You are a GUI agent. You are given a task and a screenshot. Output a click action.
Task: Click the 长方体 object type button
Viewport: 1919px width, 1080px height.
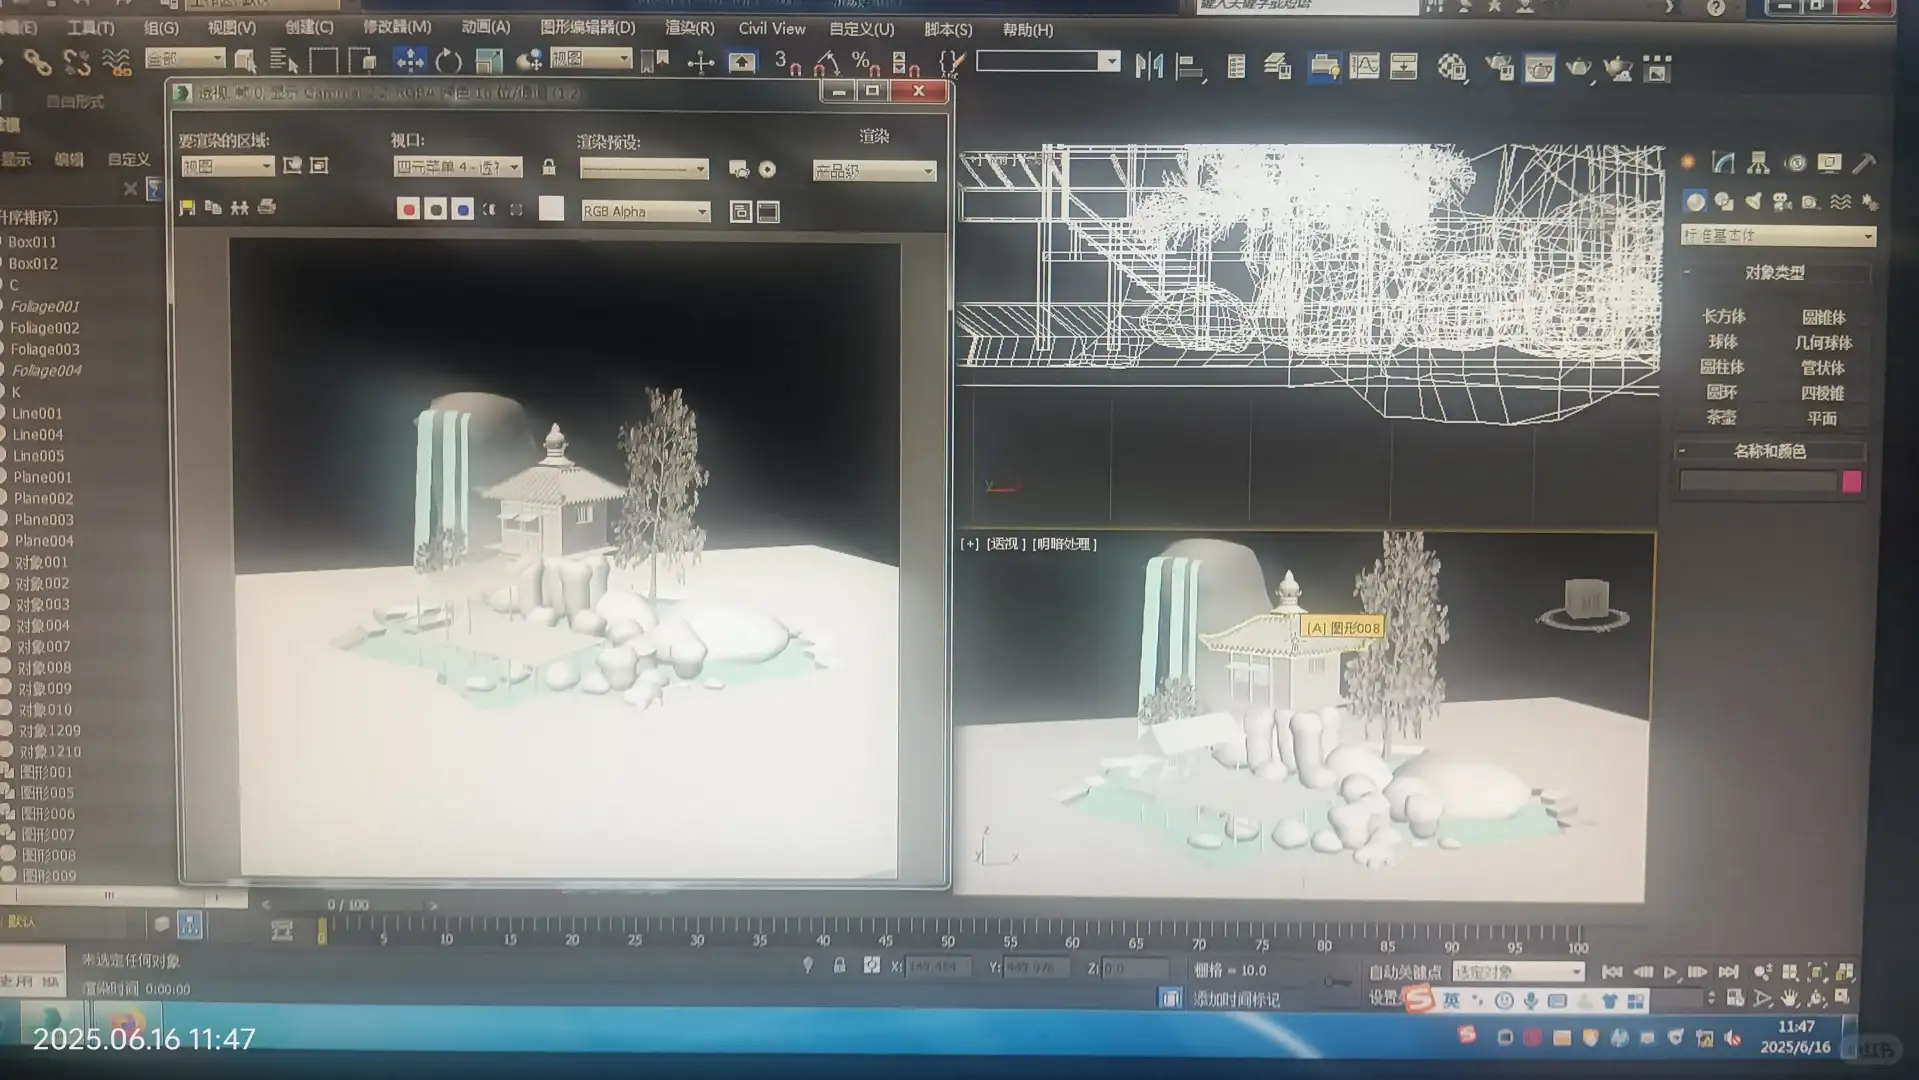[1723, 317]
